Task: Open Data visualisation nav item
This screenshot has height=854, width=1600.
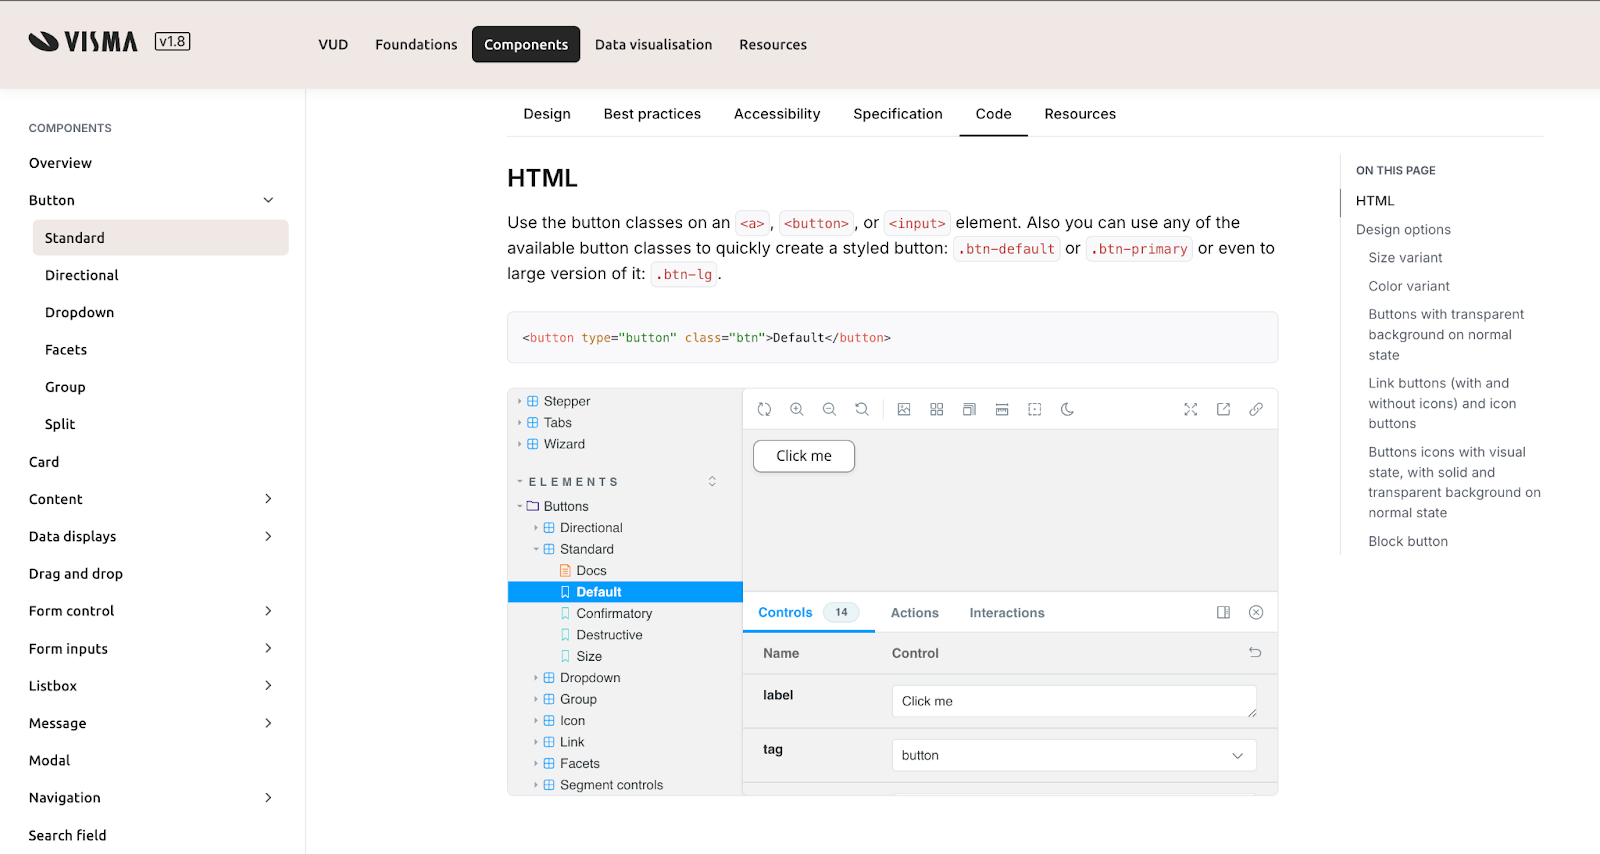Action: [x=654, y=44]
